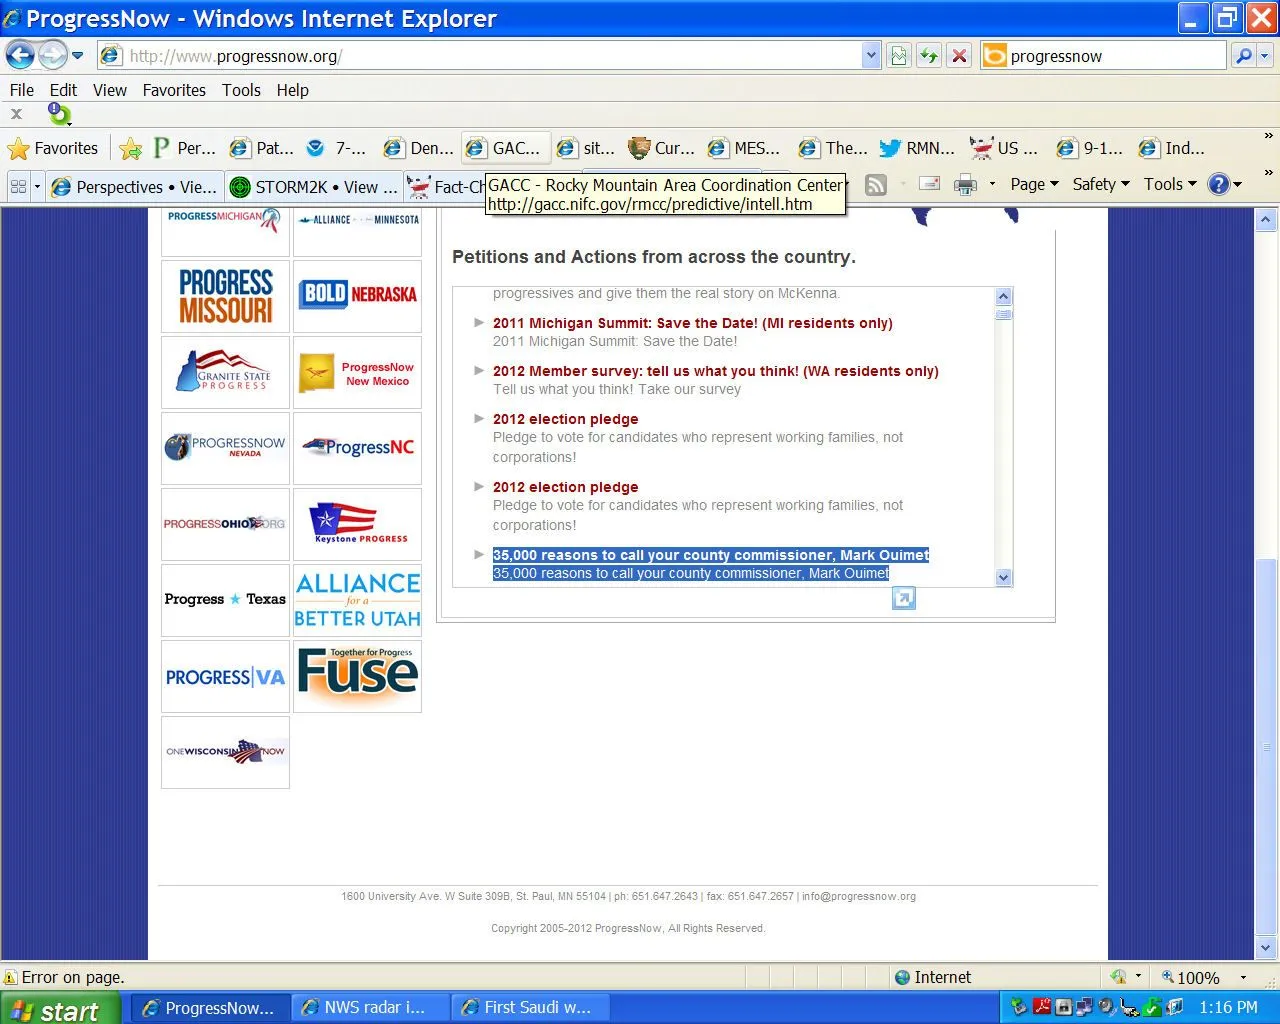Image resolution: width=1280 pixels, height=1024 pixels.
Task: Open the Progress Missouri logo
Action: pyautogui.click(x=226, y=296)
